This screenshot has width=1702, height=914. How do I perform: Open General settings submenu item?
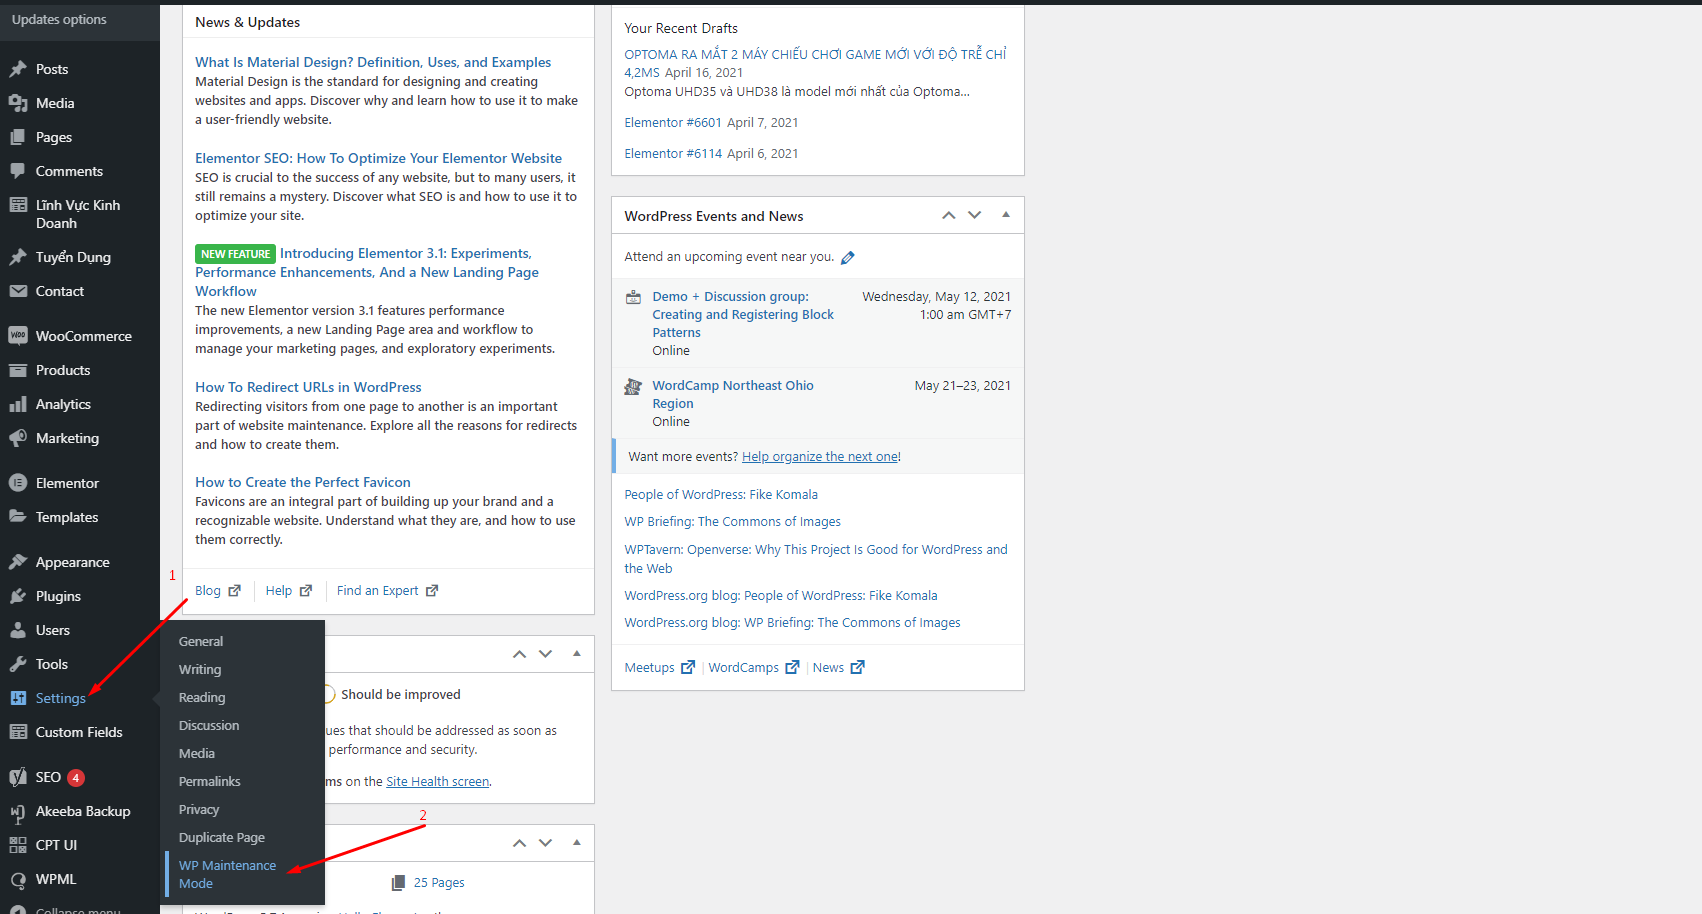201,641
